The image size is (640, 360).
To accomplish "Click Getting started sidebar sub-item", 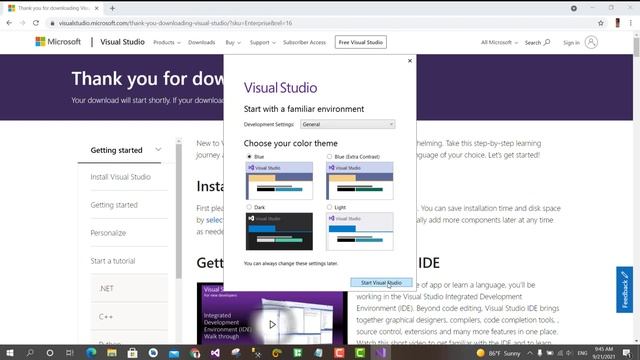I will [x=114, y=205].
